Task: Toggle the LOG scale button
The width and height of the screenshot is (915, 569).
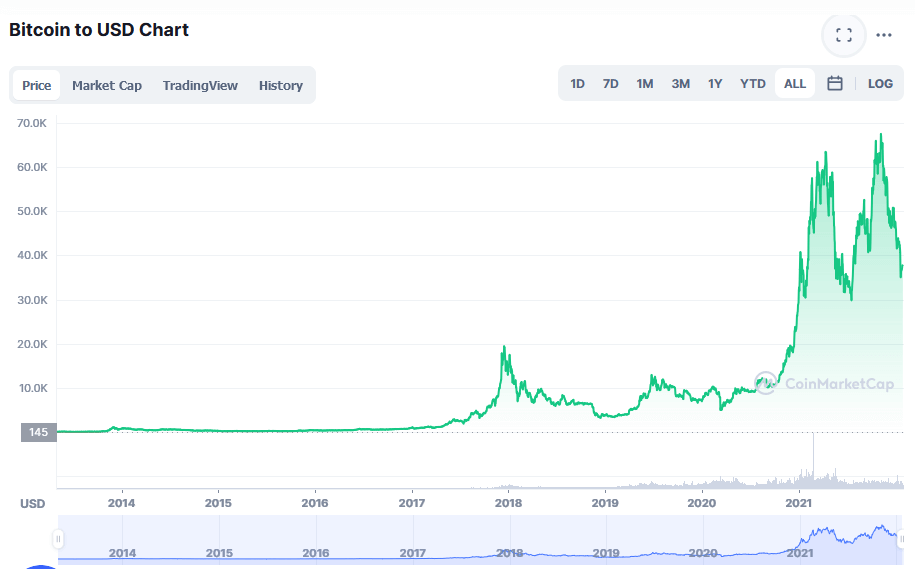Action: [x=880, y=84]
